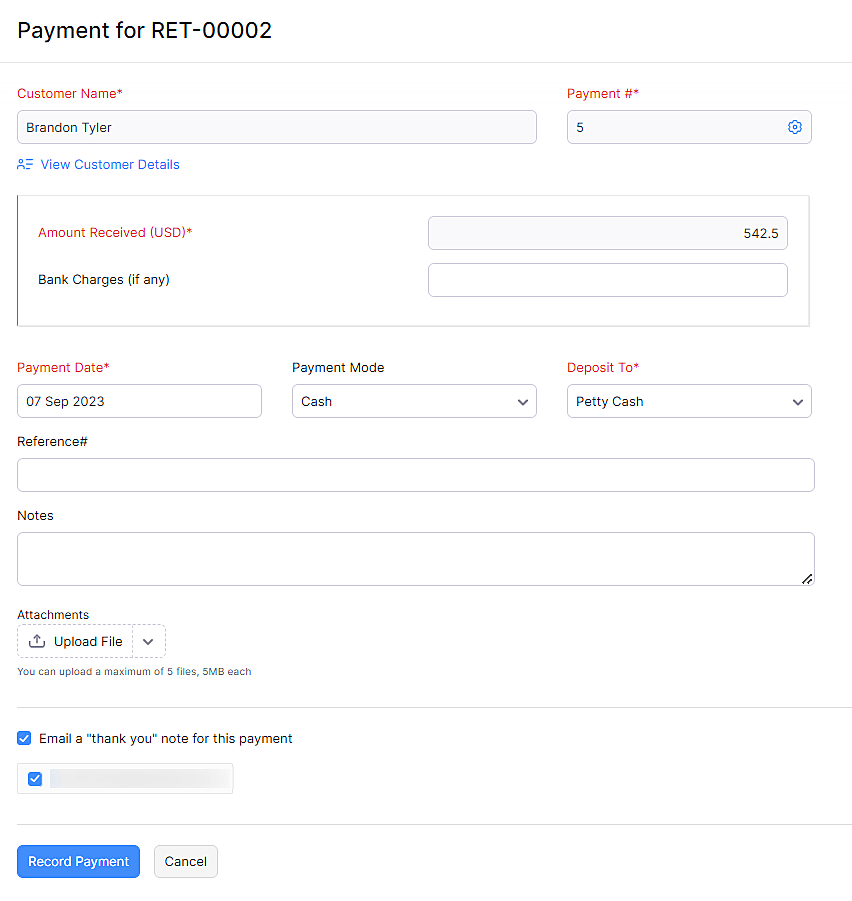The image size is (852, 901).
Task: Focus the Reference# input field
Action: pos(416,475)
